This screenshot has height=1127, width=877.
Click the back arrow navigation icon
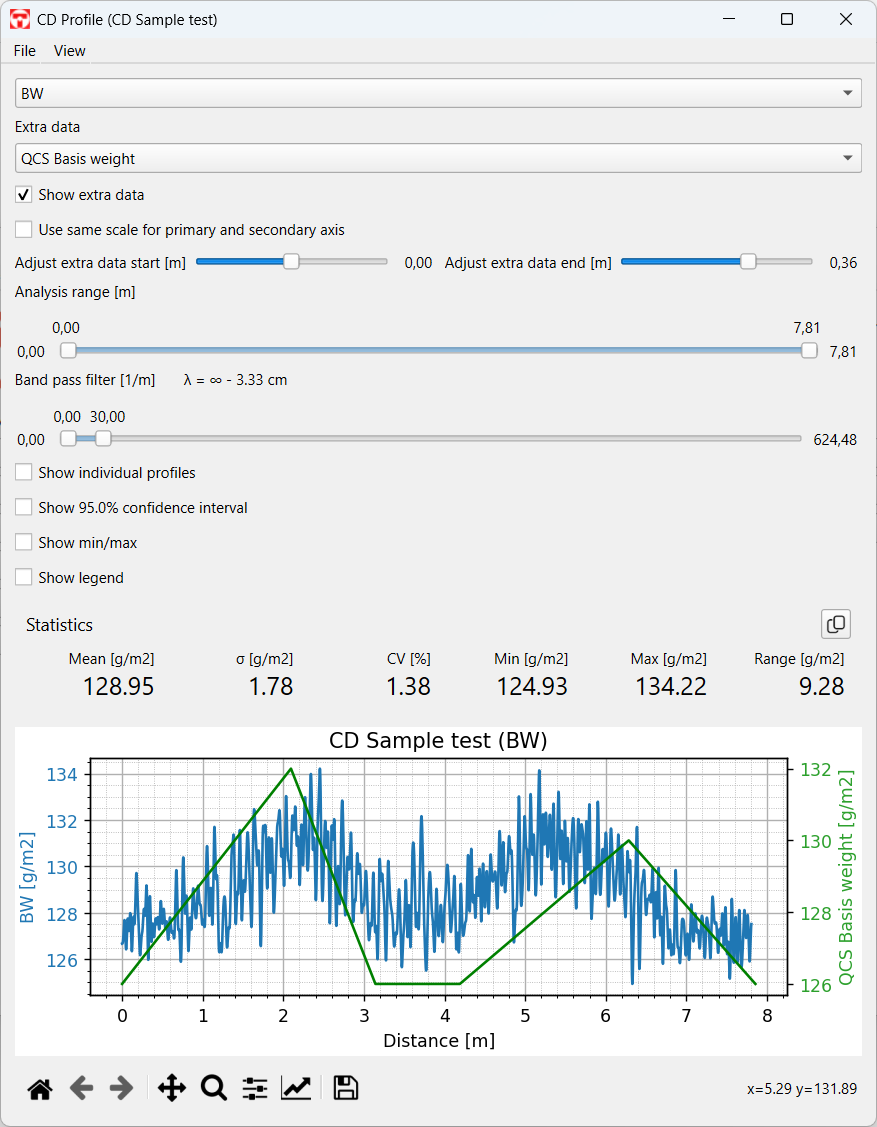click(x=81, y=1088)
